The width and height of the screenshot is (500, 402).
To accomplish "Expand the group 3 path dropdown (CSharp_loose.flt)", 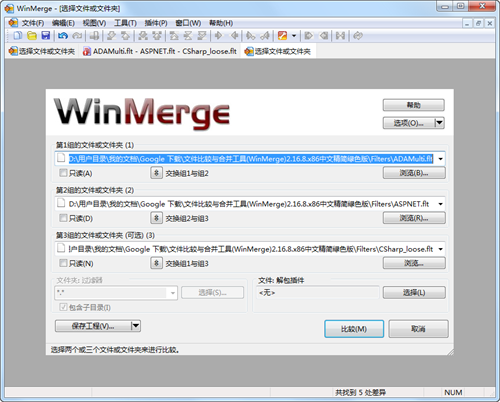I will click(441, 249).
